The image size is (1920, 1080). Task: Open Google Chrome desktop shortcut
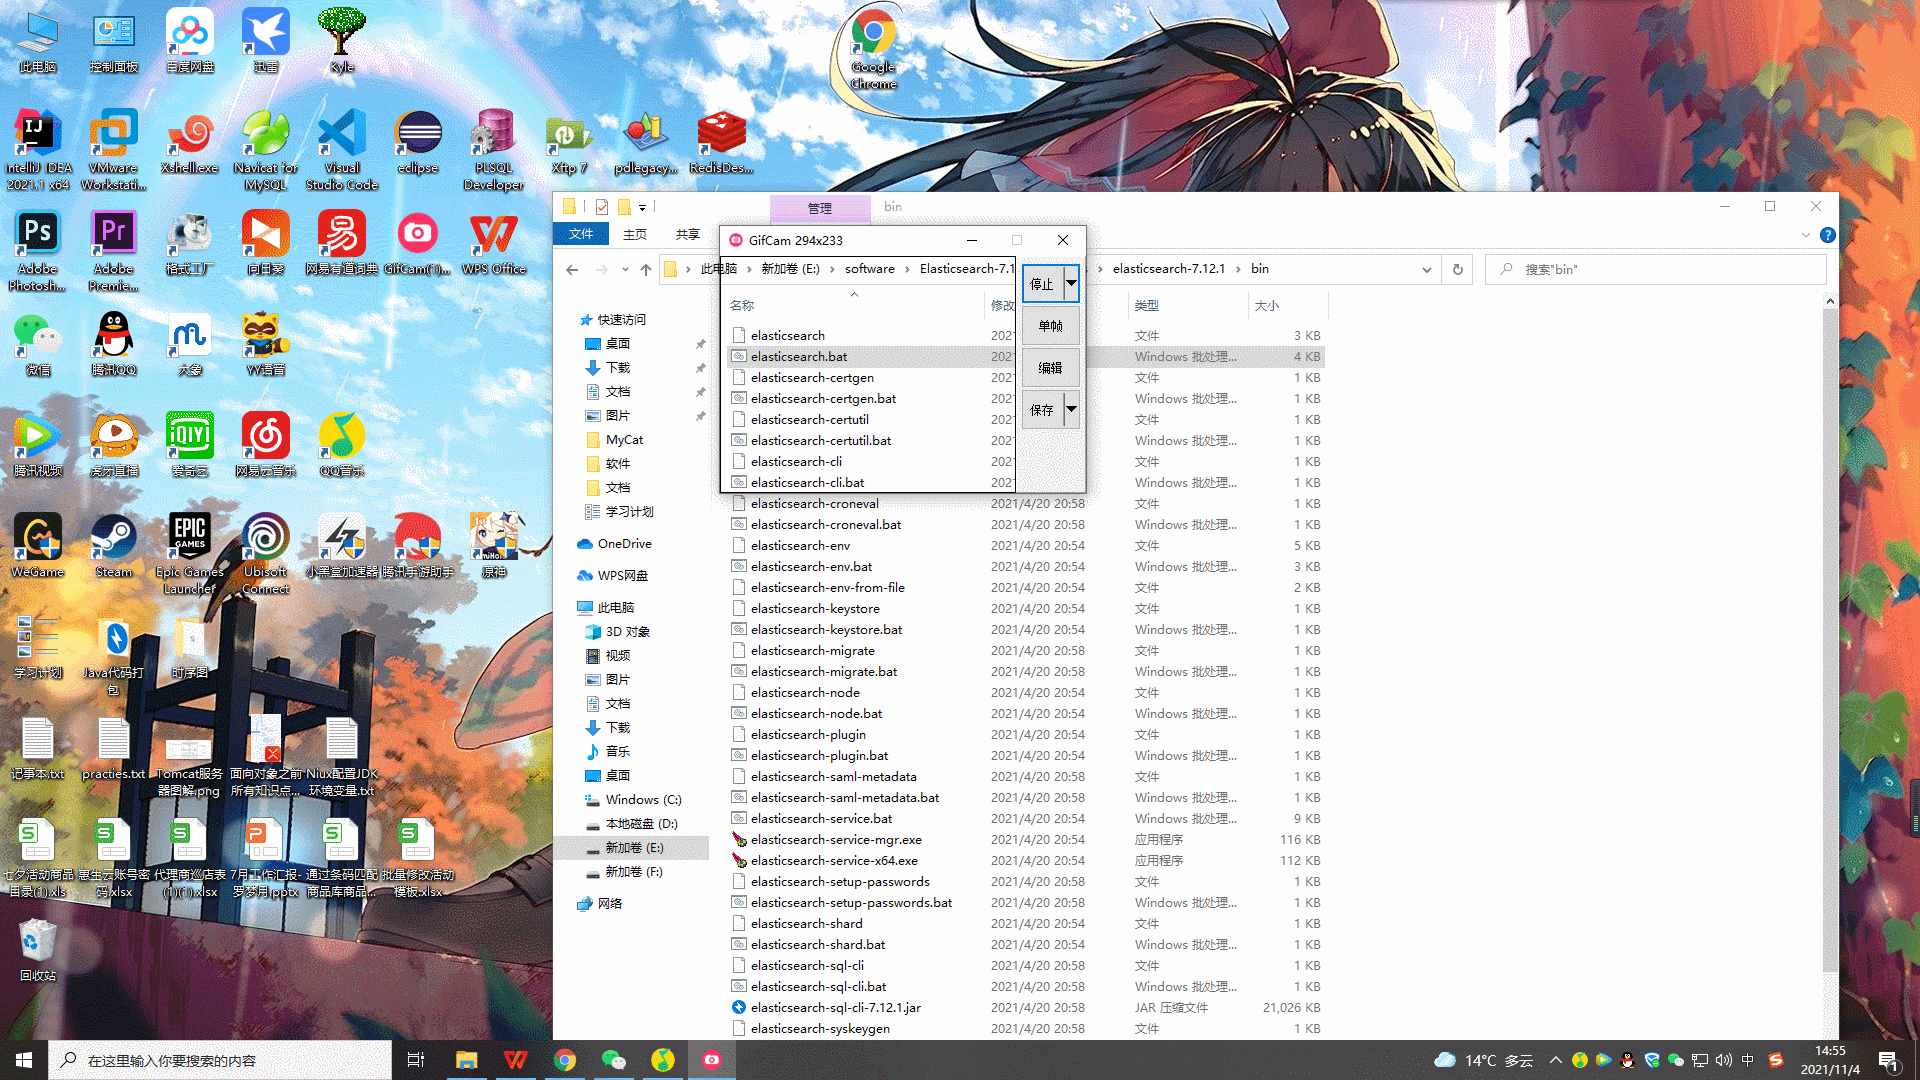(874, 49)
